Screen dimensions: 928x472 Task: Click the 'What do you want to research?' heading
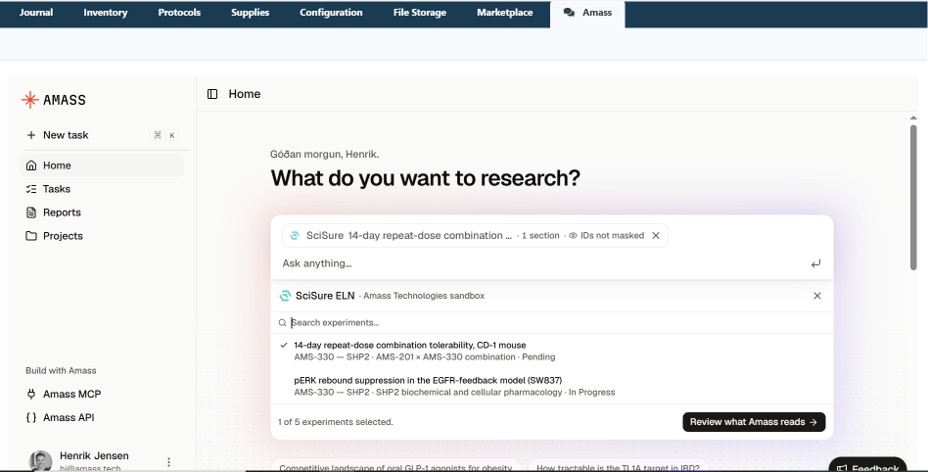coord(425,178)
